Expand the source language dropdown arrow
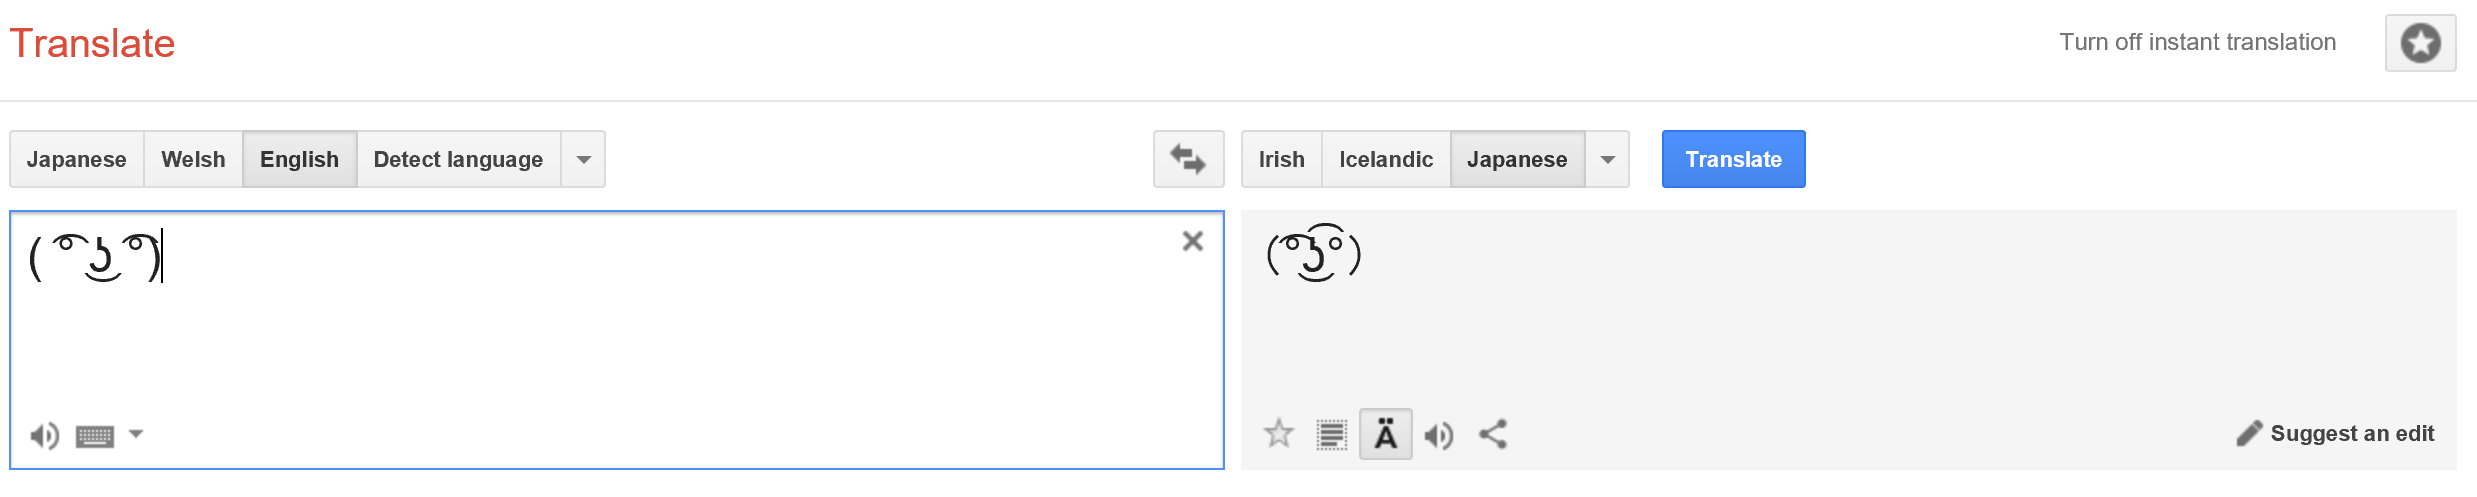Viewport: 2477px width, 497px height. pyautogui.click(x=583, y=159)
